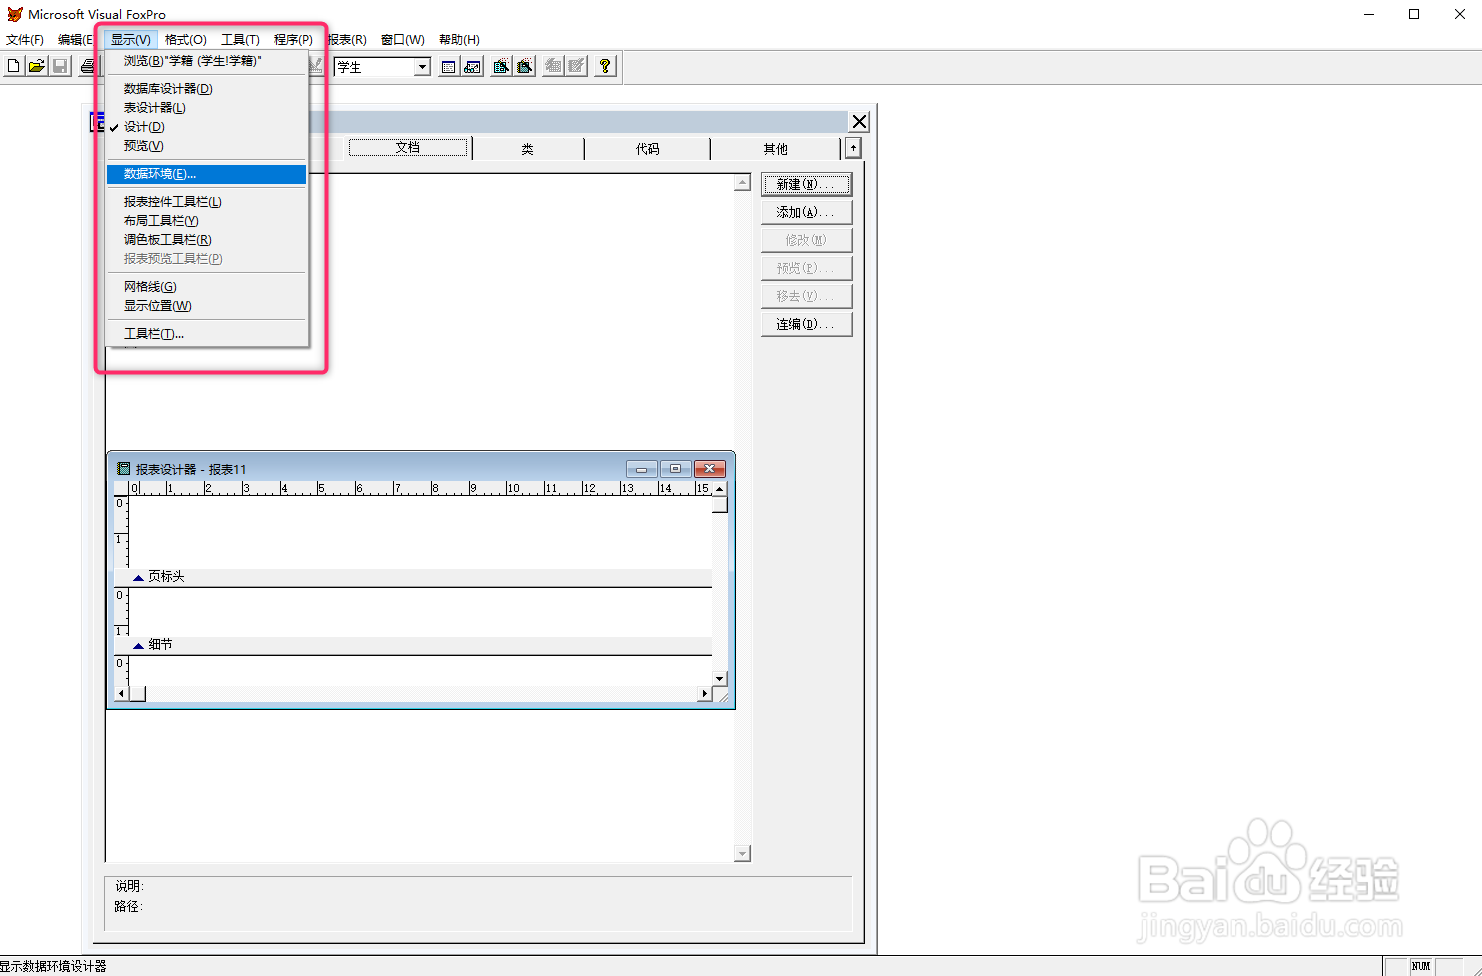Click the New file toolbar icon
This screenshot has width=1482, height=976.
click(x=14, y=66)
